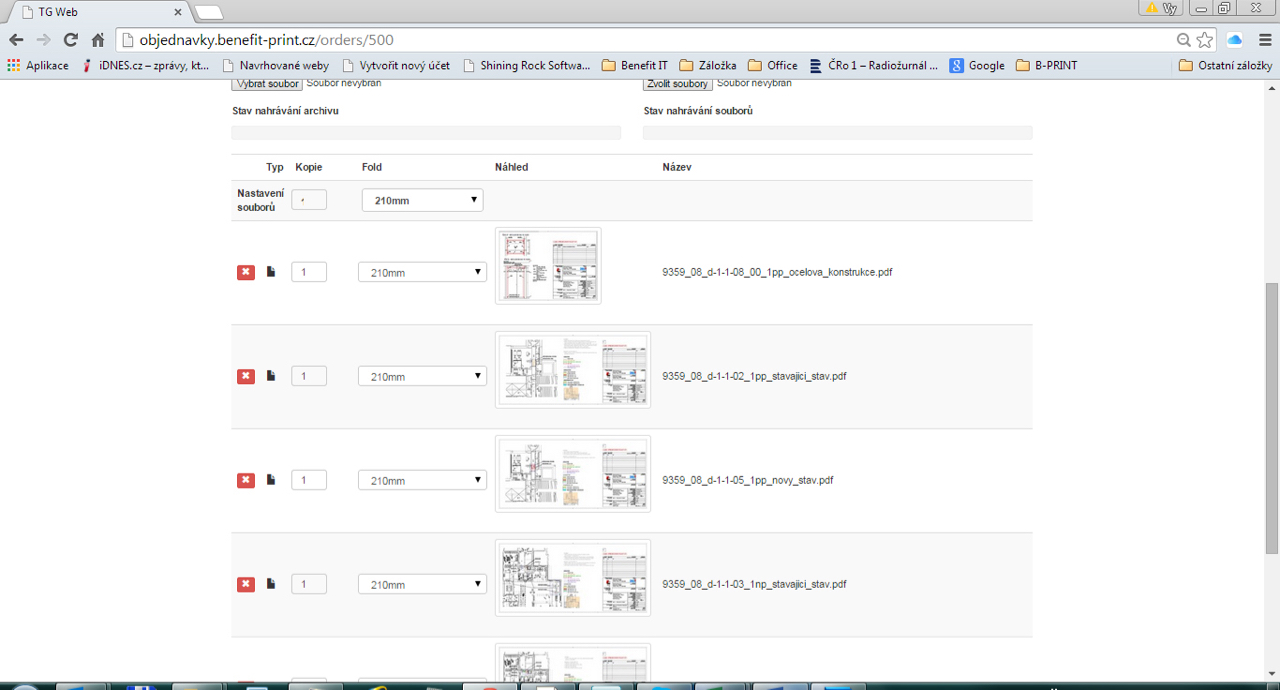Switch to the TG Web tab

tap(96, 12)
